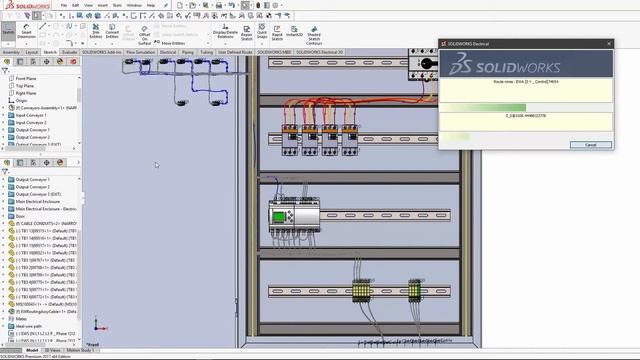Expand the Main Electrical Enclosure folder
This screenshot has width=640, height=360.
pos(3,201)
